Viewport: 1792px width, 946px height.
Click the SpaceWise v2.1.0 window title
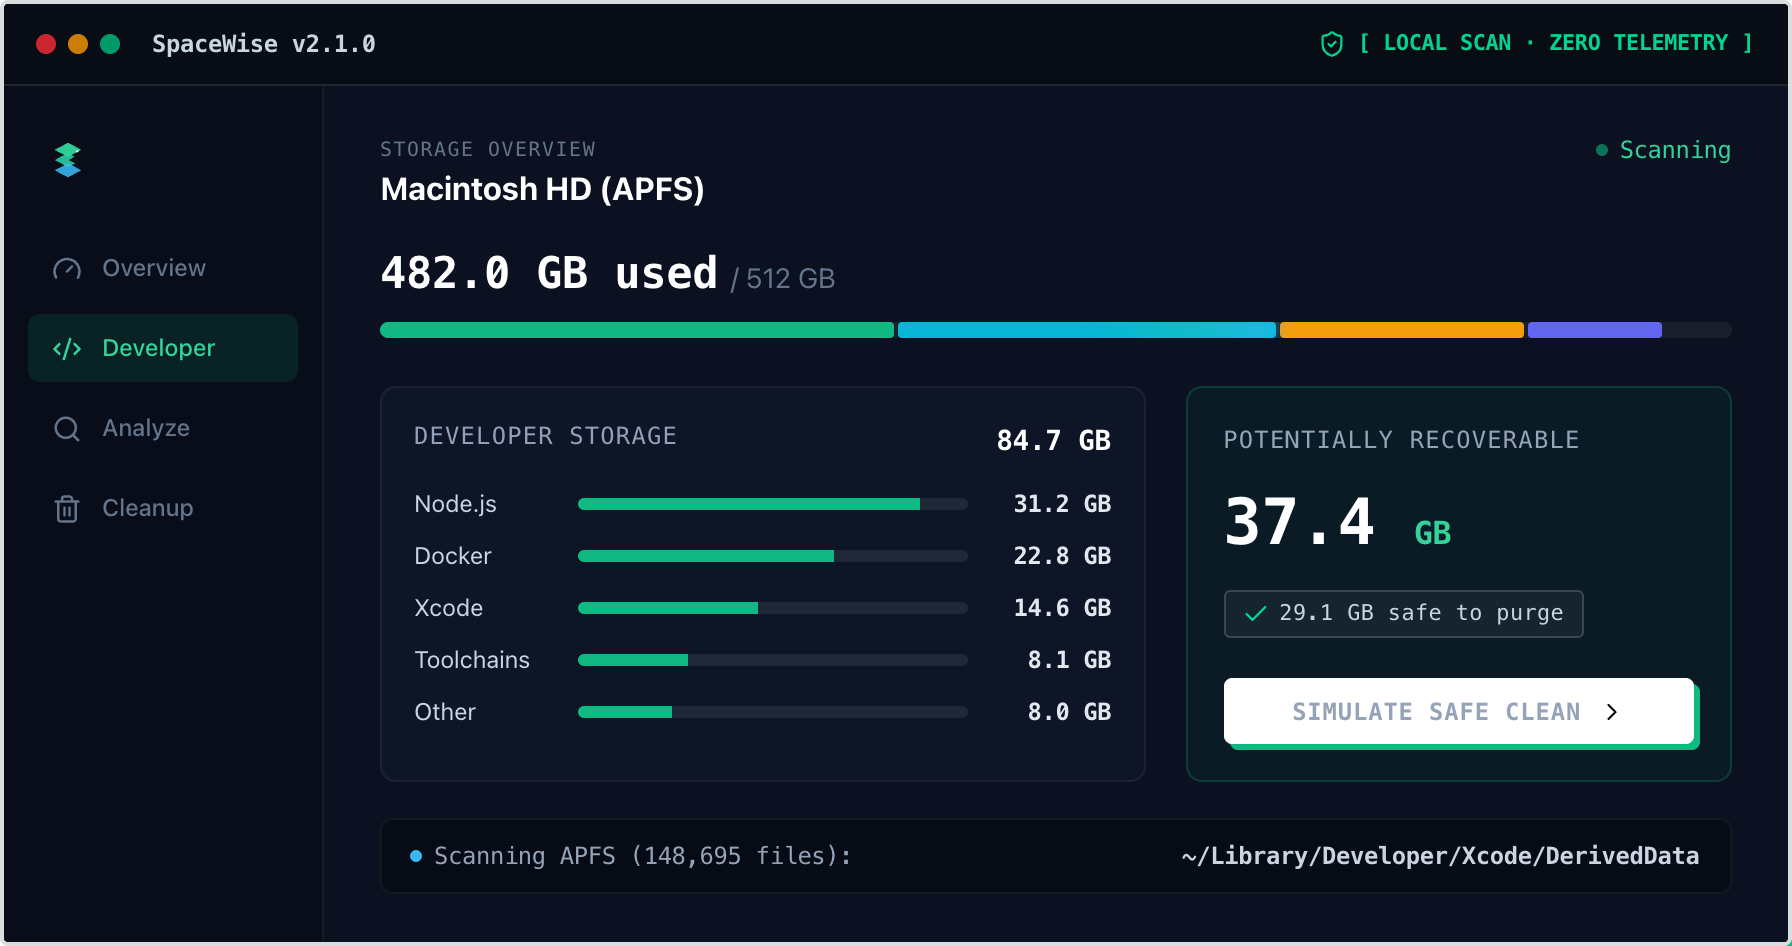point(264,44)
